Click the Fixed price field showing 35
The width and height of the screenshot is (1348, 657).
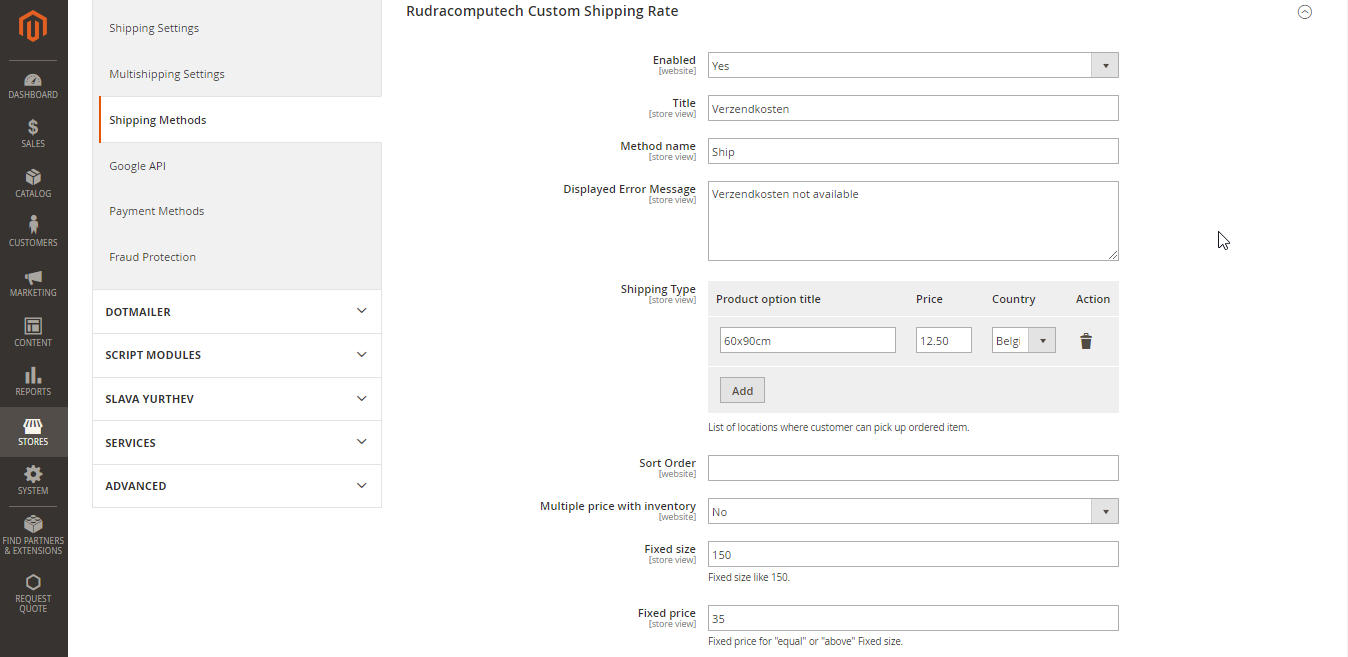(x=913, y=618)
